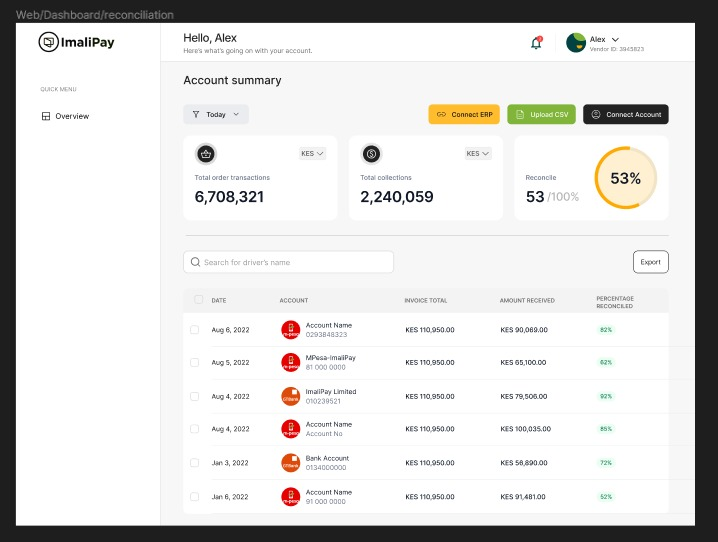
Task: Check the KES 100,035.00 row checkbox
Action: (x=195, y=429)
